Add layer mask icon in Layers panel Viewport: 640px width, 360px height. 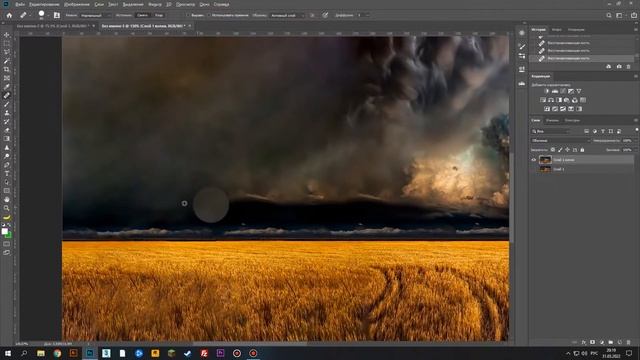593,342
